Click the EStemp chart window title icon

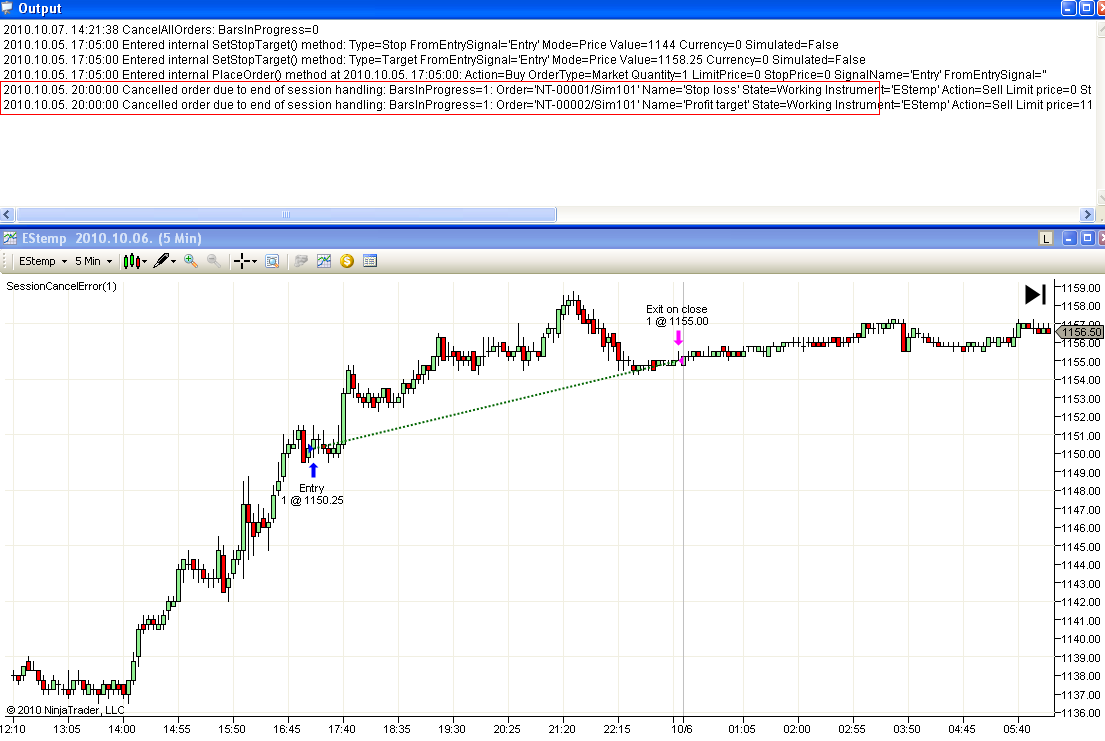pos(10,238)
